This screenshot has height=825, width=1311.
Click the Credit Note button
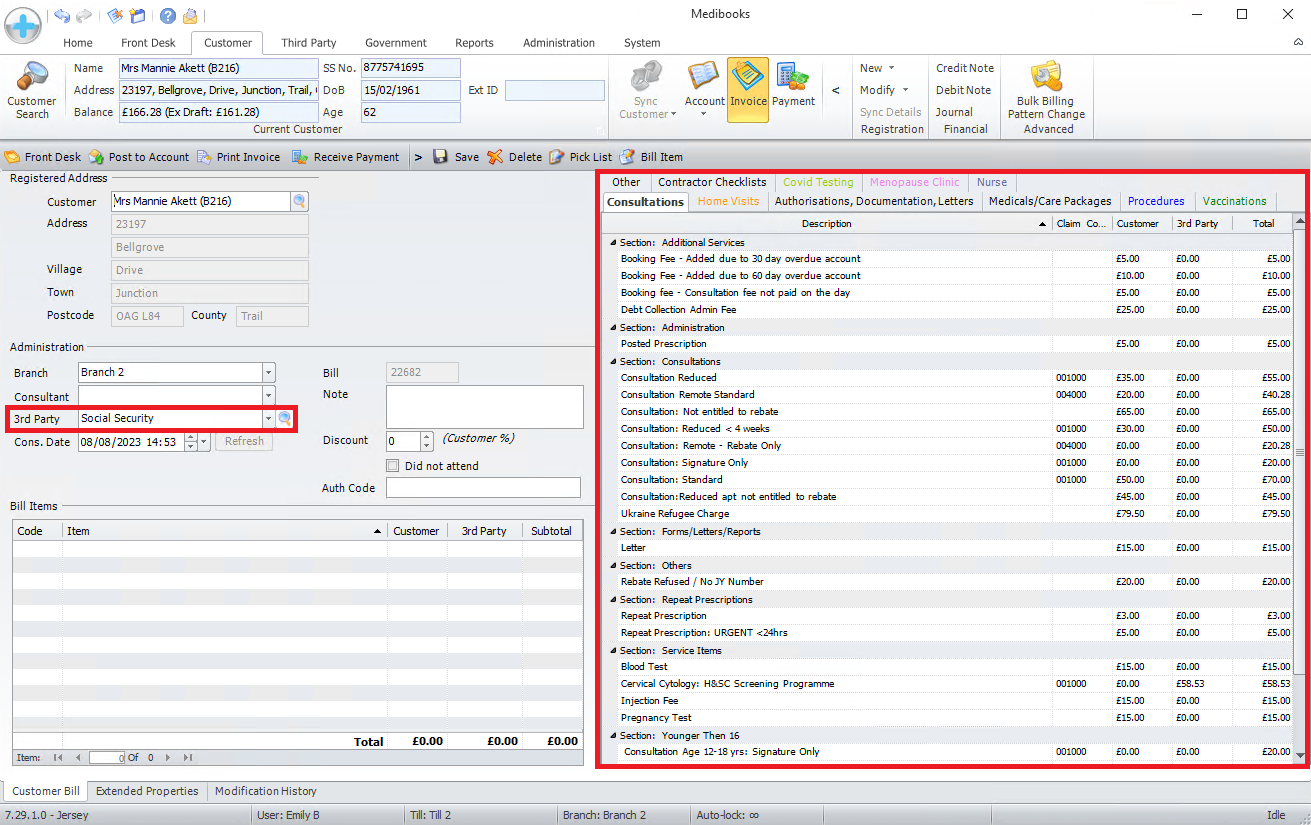965,68
